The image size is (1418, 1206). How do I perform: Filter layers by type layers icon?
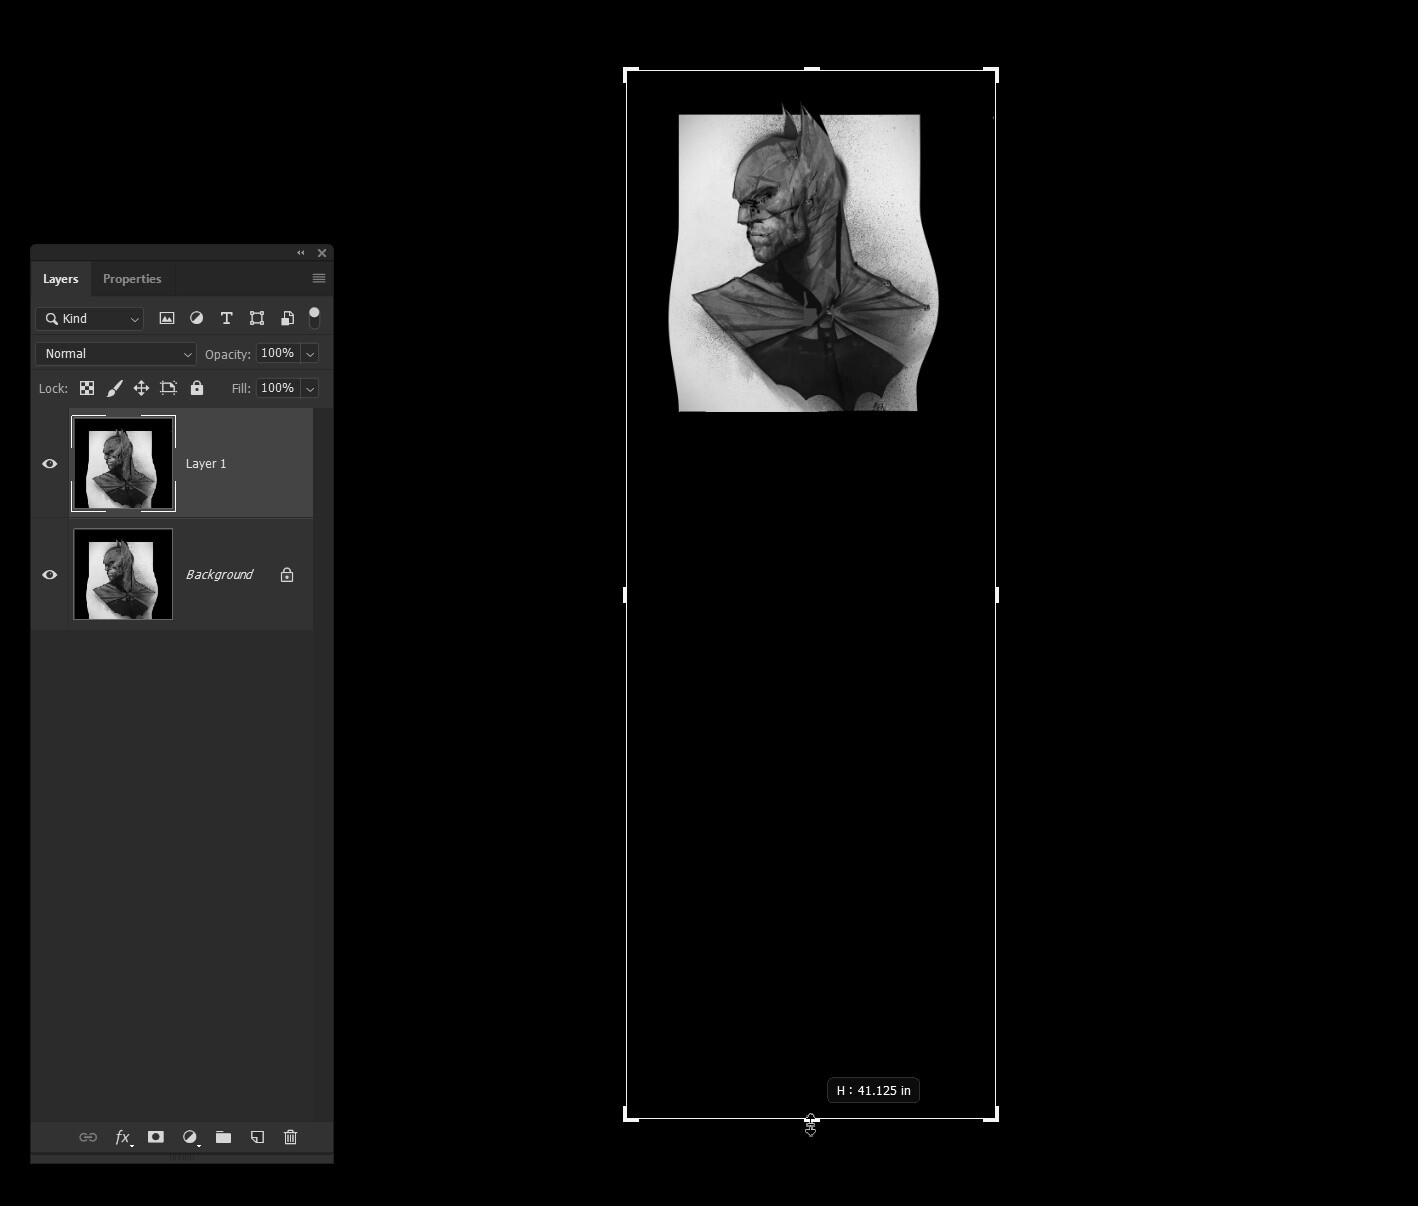[x=227, y=318]
